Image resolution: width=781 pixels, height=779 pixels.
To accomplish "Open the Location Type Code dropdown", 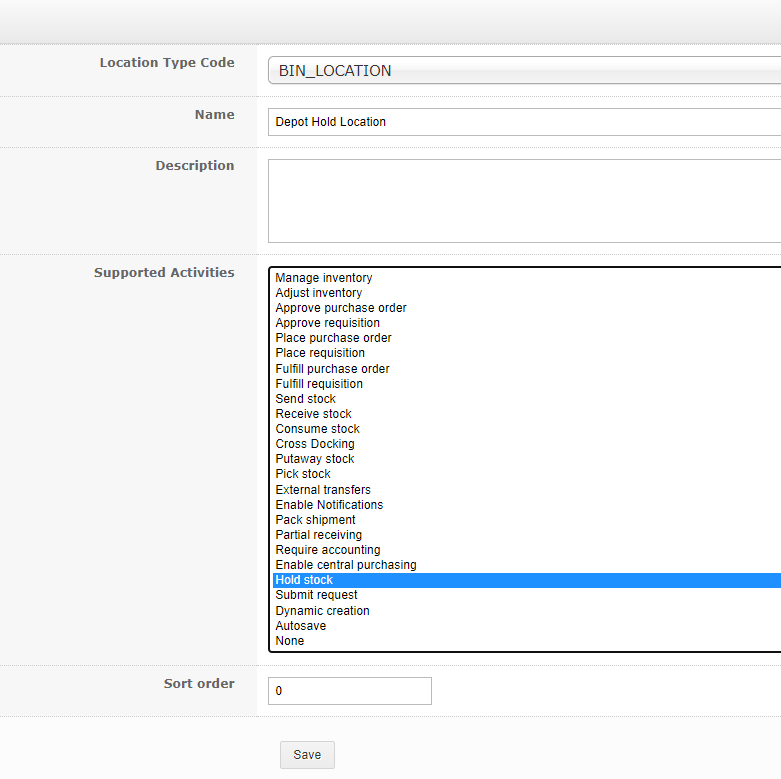I will tap(524, 70).
